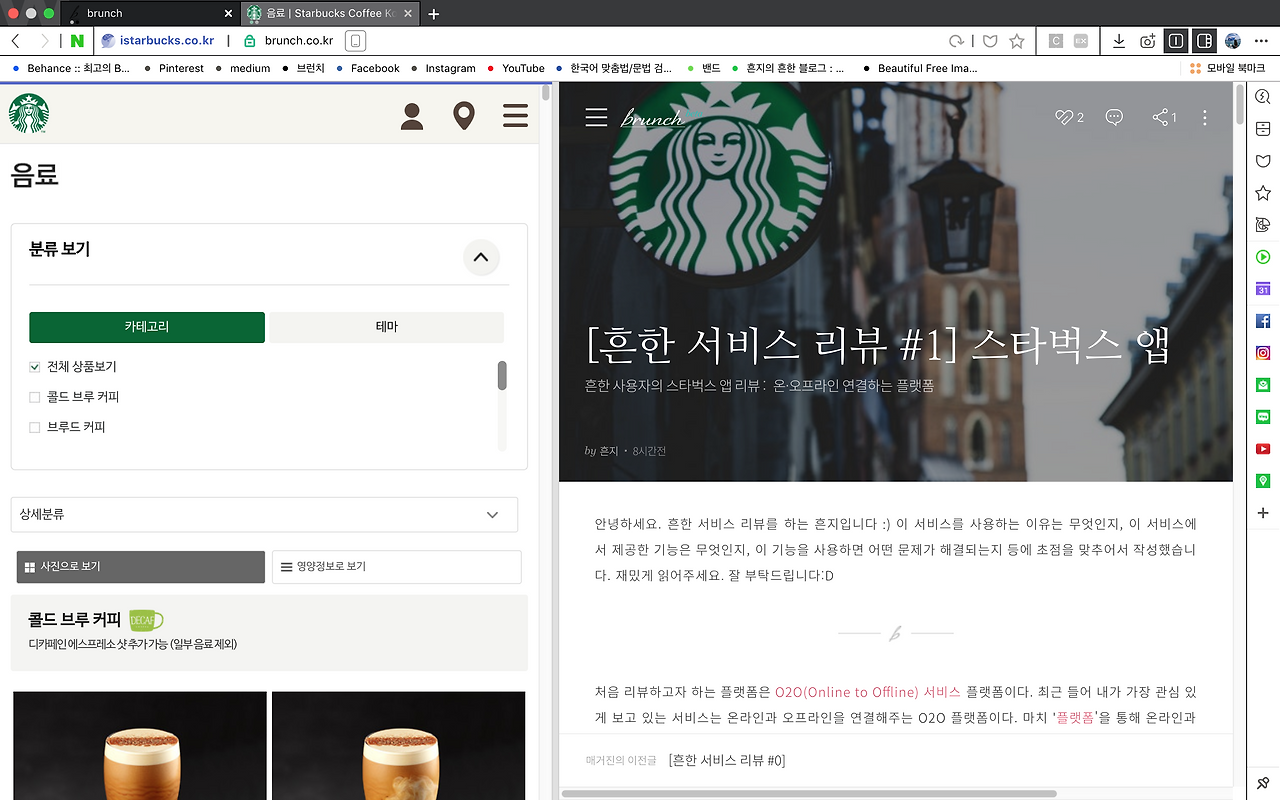Open the Starbucks account person icon

(x=411, y=116)
